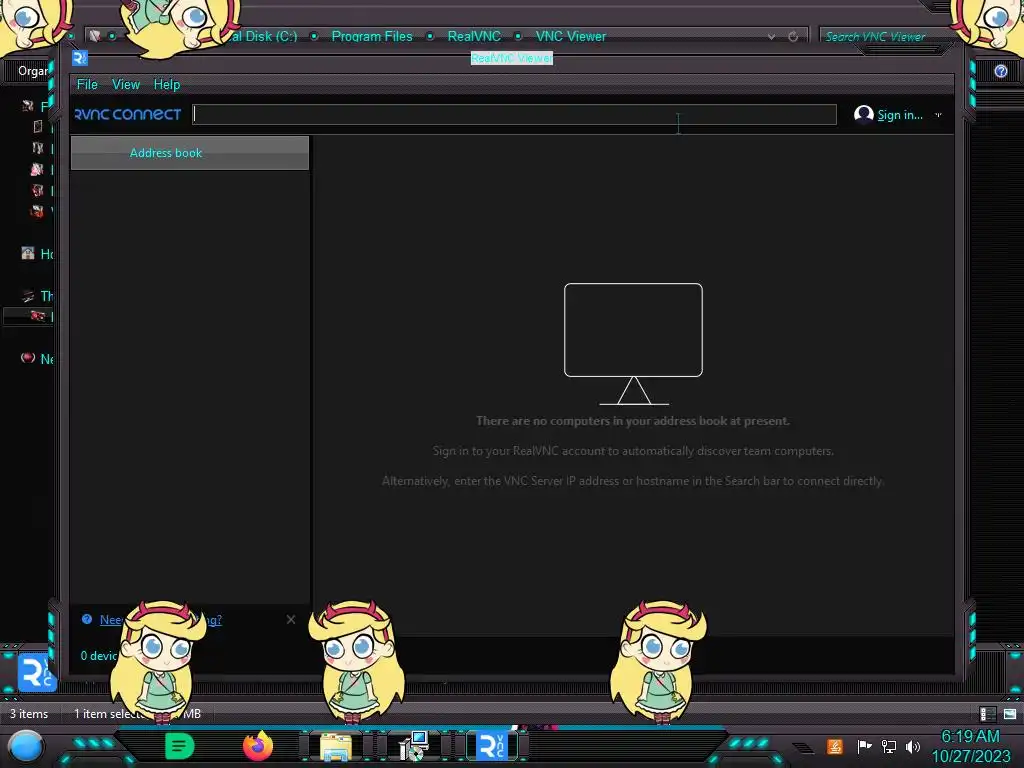Switch Explorer to large icons view
The height and width of the screenshot is (768, 1024).
tap(1010, 714)
